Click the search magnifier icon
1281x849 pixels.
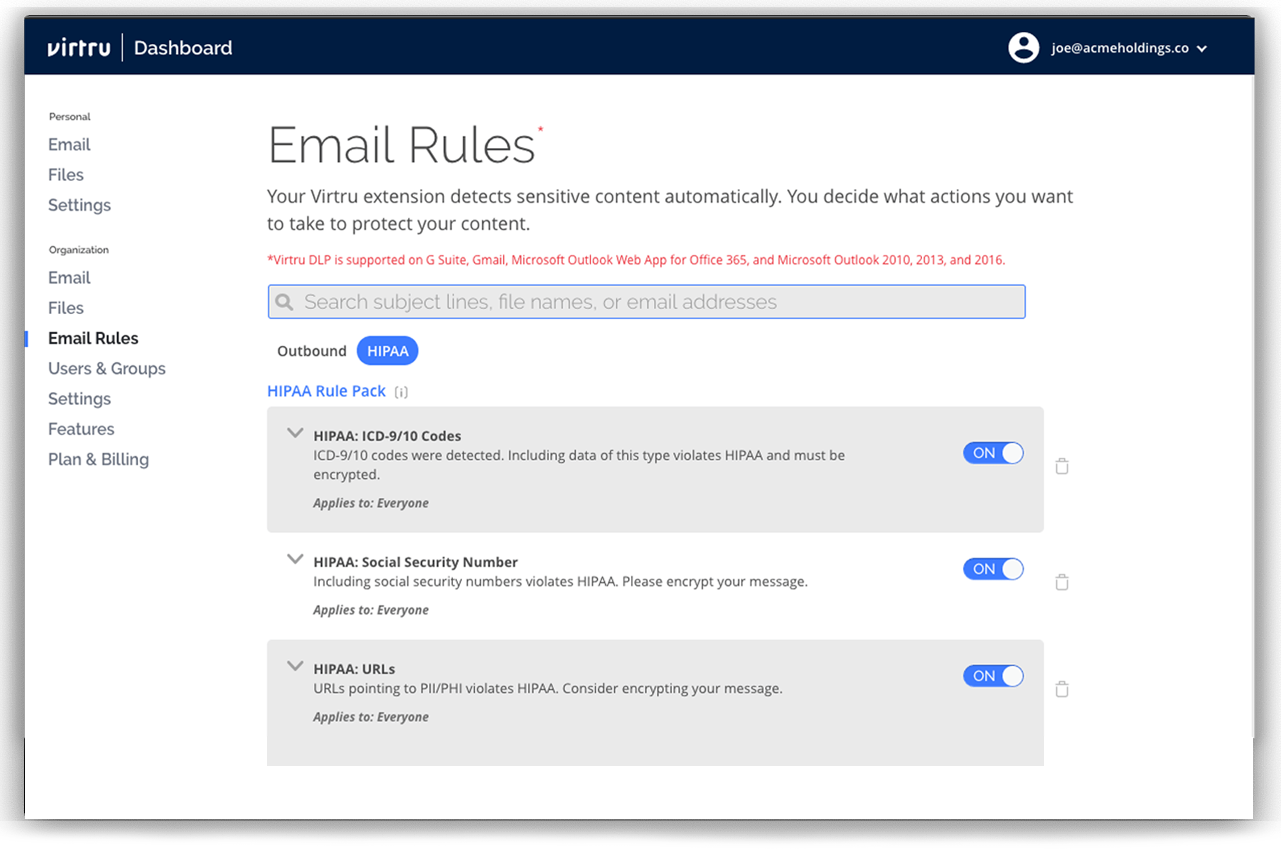tap(285, 302)
